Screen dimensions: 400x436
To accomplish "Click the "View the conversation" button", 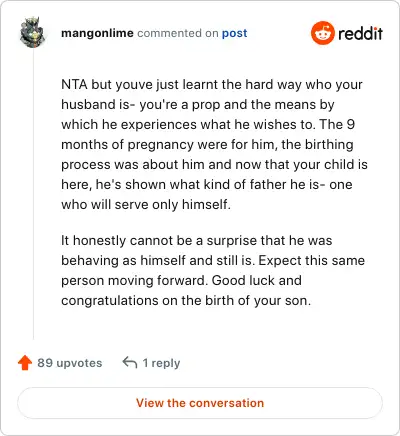I will [x=200, y=403].
